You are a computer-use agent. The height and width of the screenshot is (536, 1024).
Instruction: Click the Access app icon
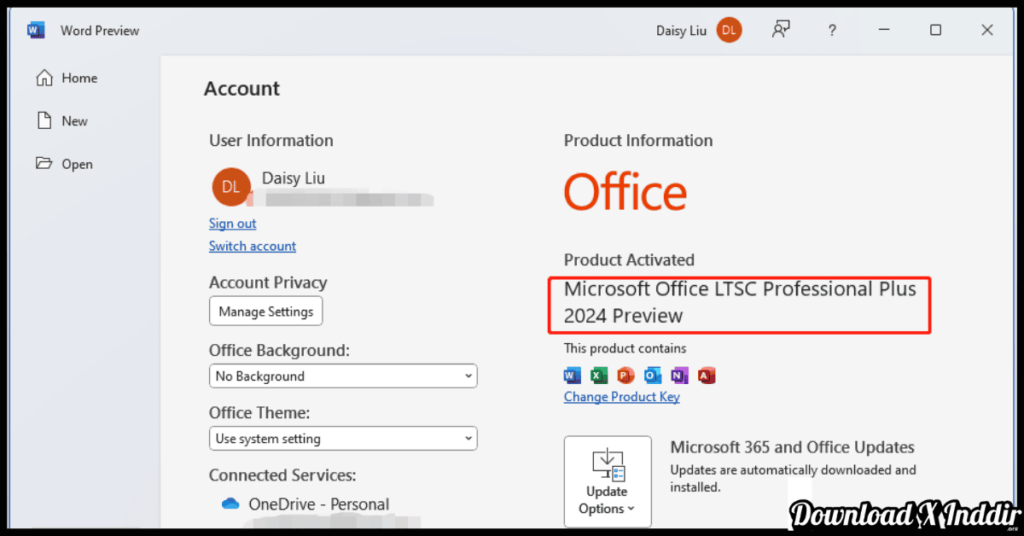point(707,375)
